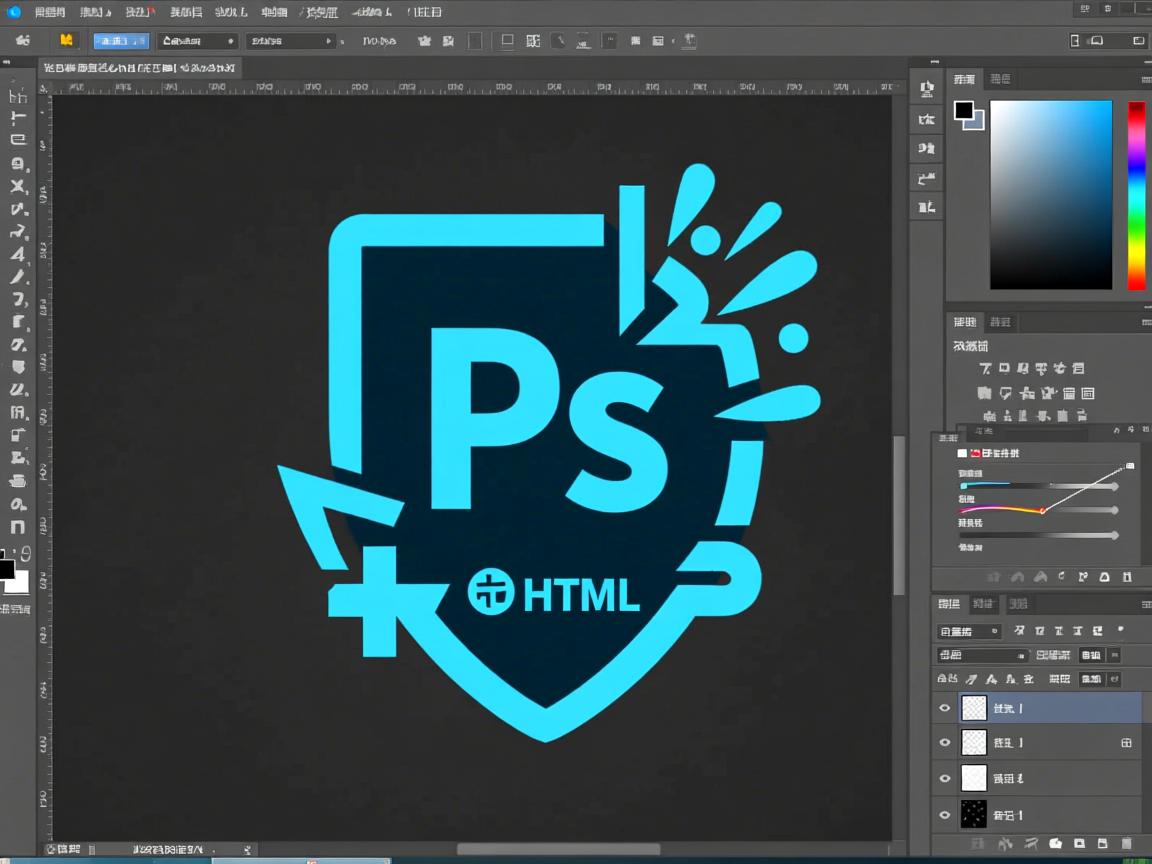Image resolution: width=1152 pixels, height=864 pixels.
Task: Click first adjustment icon in the adjustments panel
Action: click(983, 368)
